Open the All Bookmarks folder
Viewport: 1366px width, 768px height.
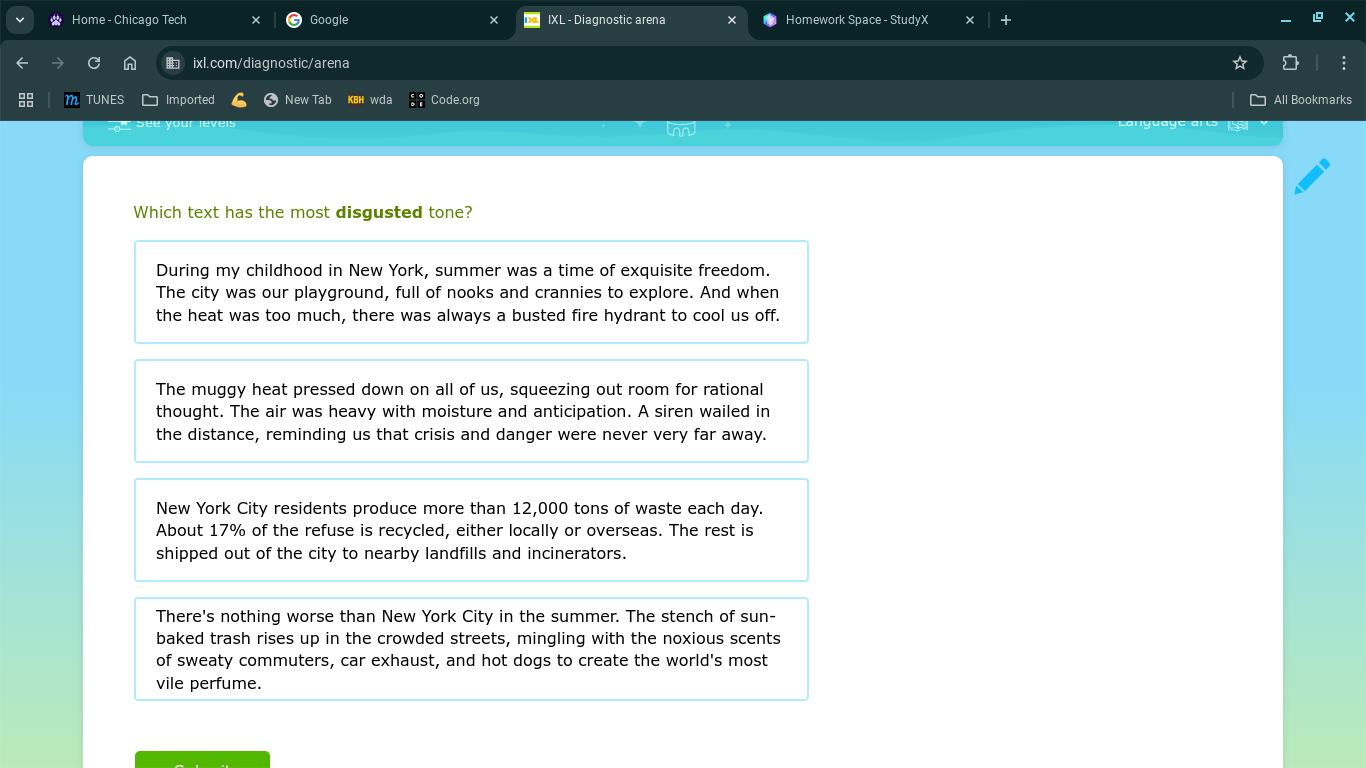pyautogui.click(x=1301, y=100)
